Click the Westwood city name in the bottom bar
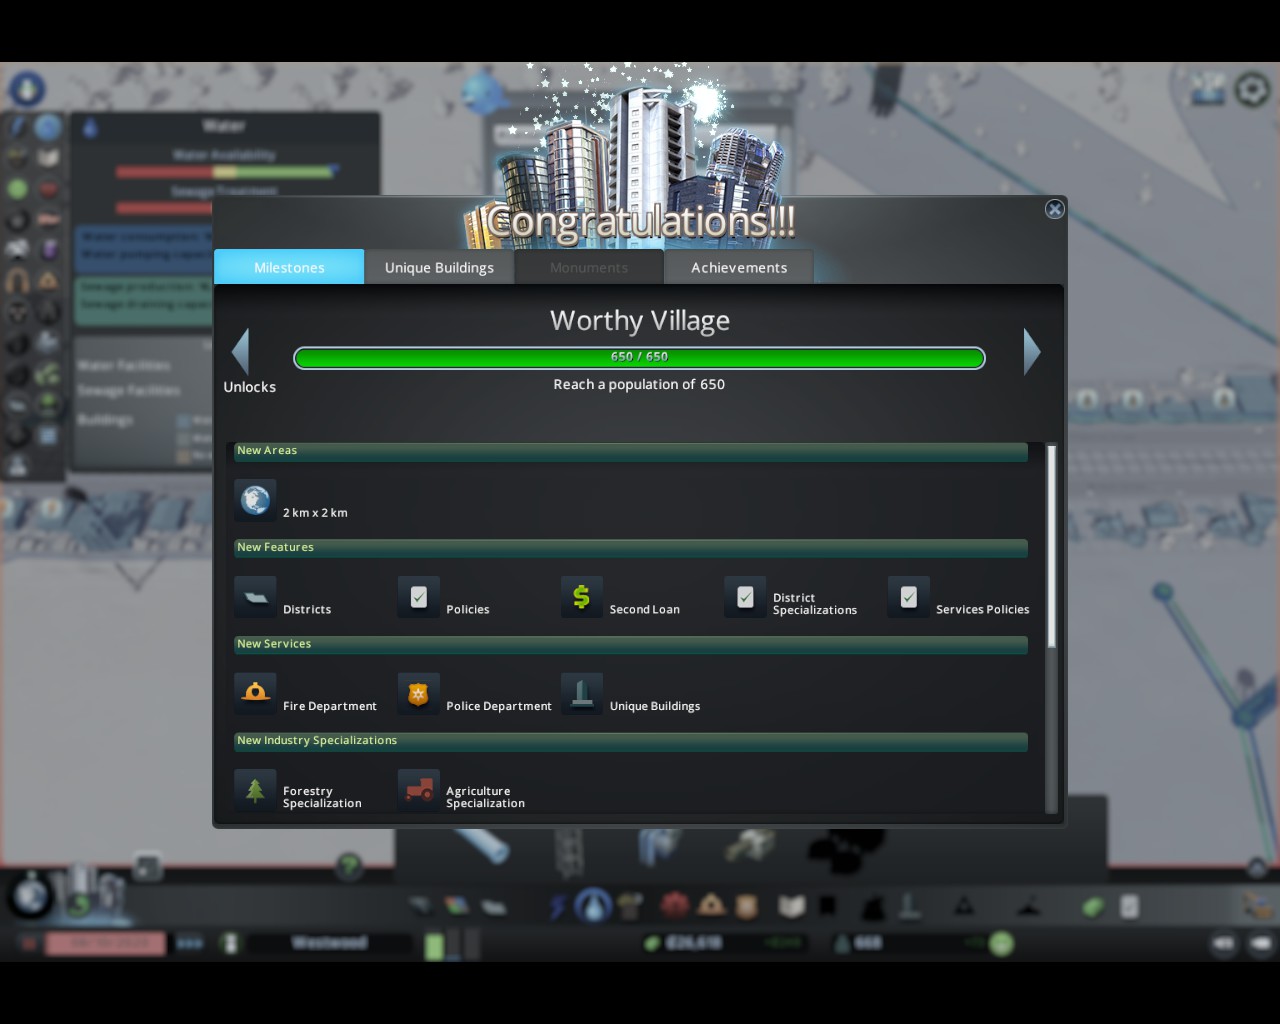Screen dimensions: 1280x1024 [x=329, y=943]
